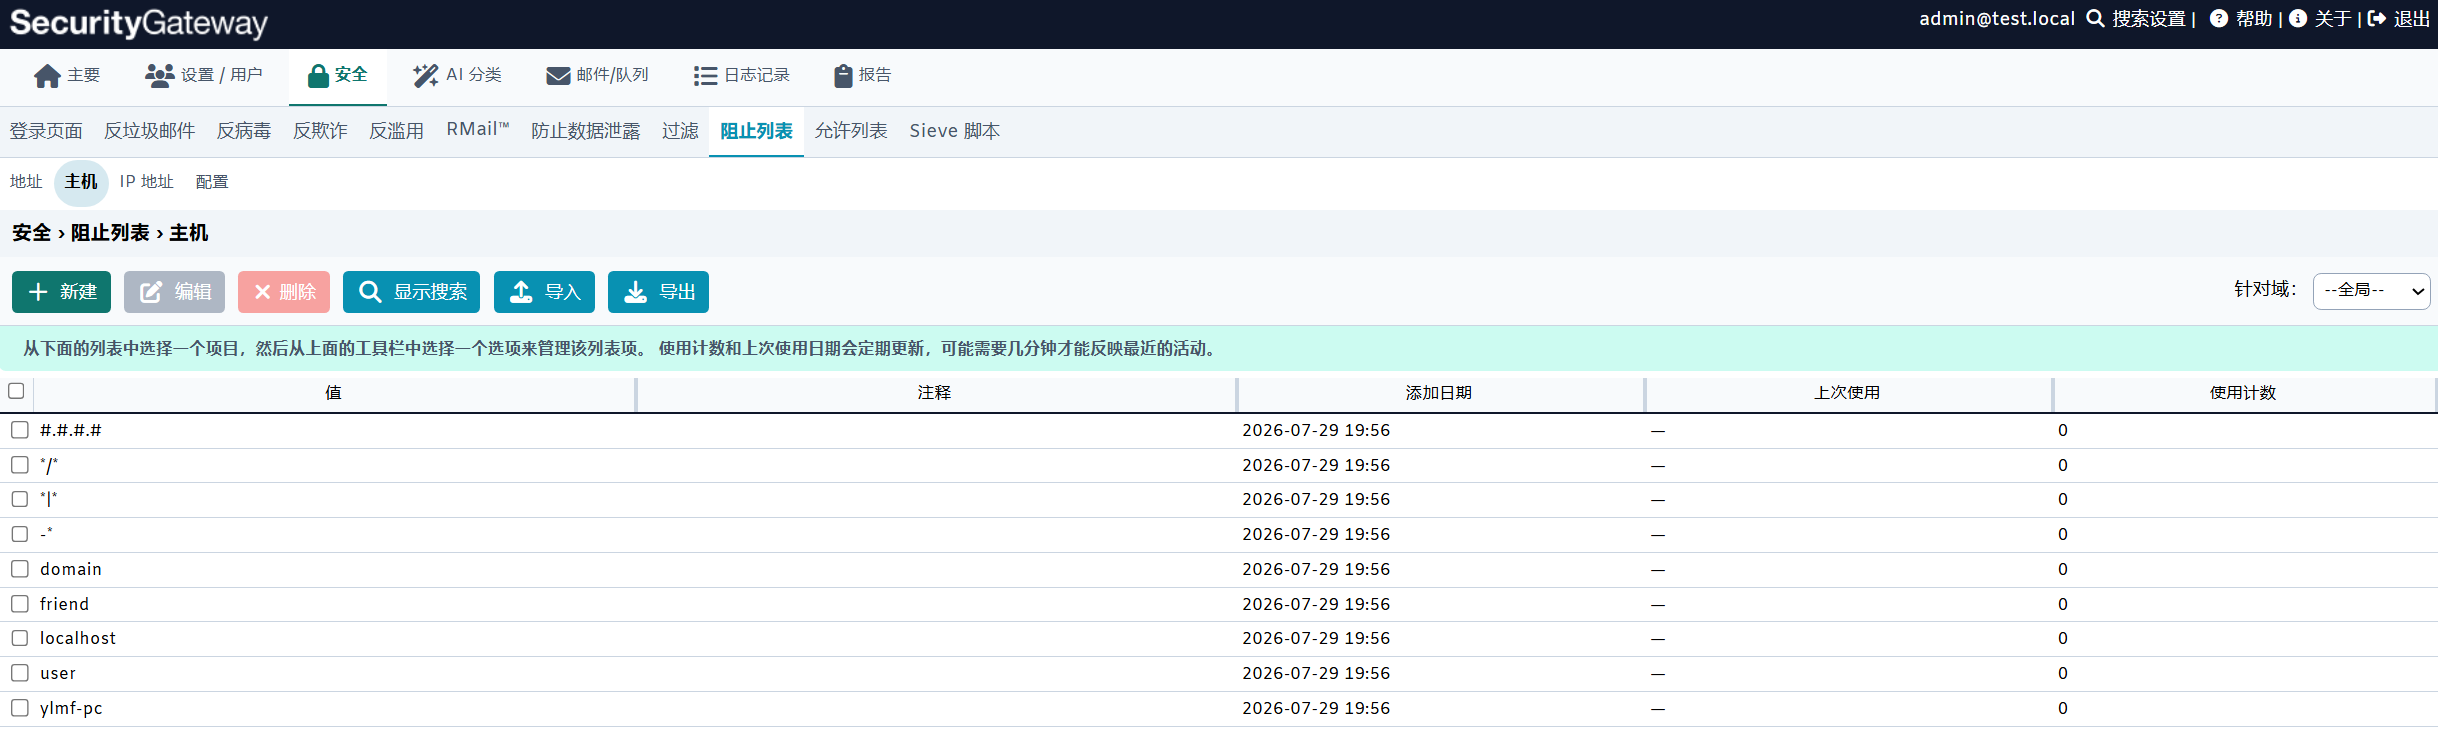The image size is (2438, 752).
Task: Click the pencil icon on 编辑 button
Action: coord(151,292)
